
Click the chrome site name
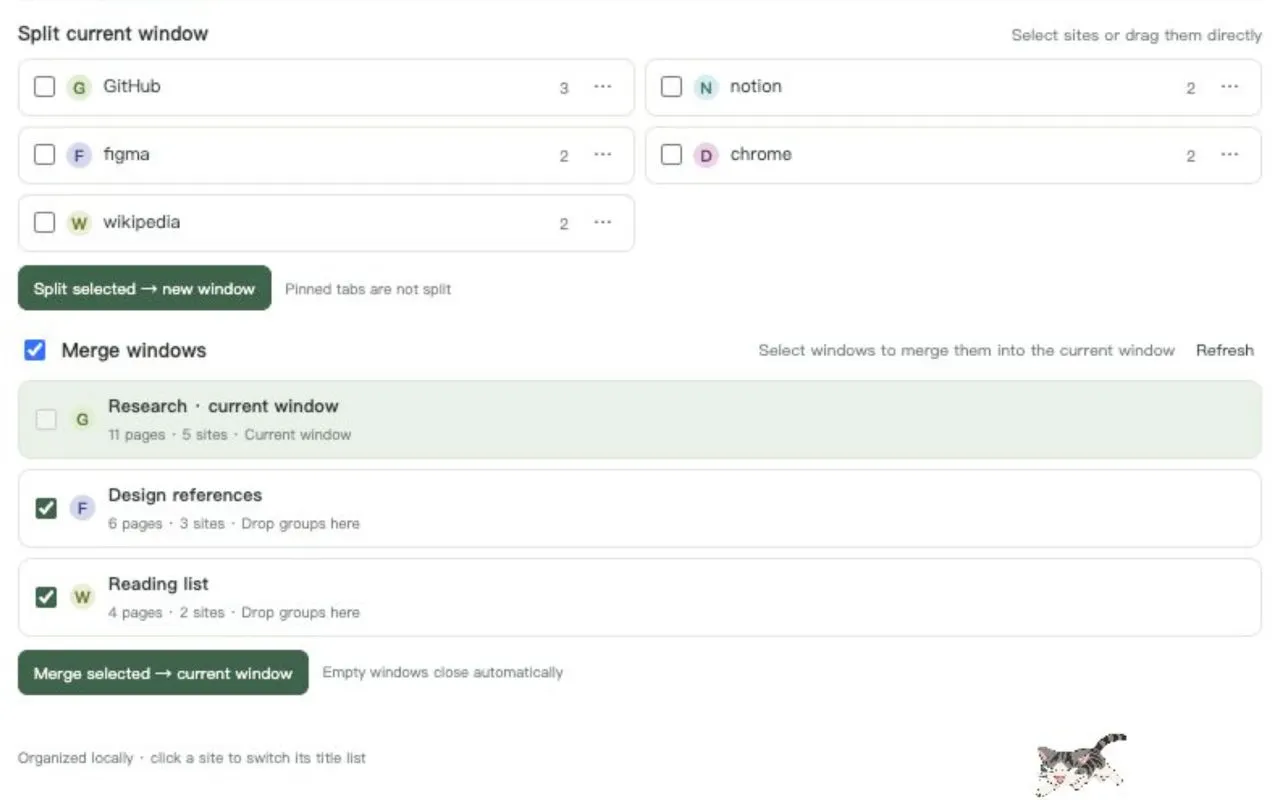pyautogui.click(x=761, y=154)
